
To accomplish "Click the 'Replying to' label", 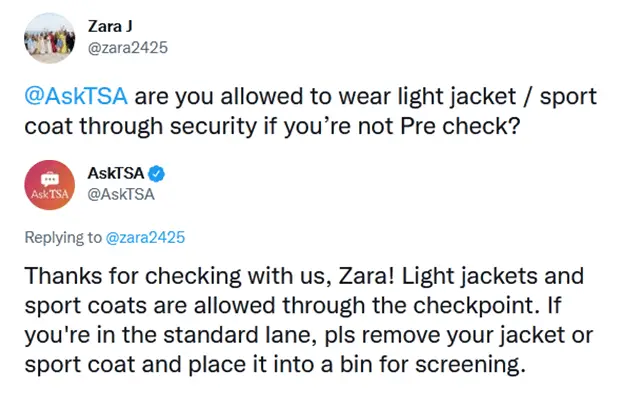I will (x=63, y=238).
